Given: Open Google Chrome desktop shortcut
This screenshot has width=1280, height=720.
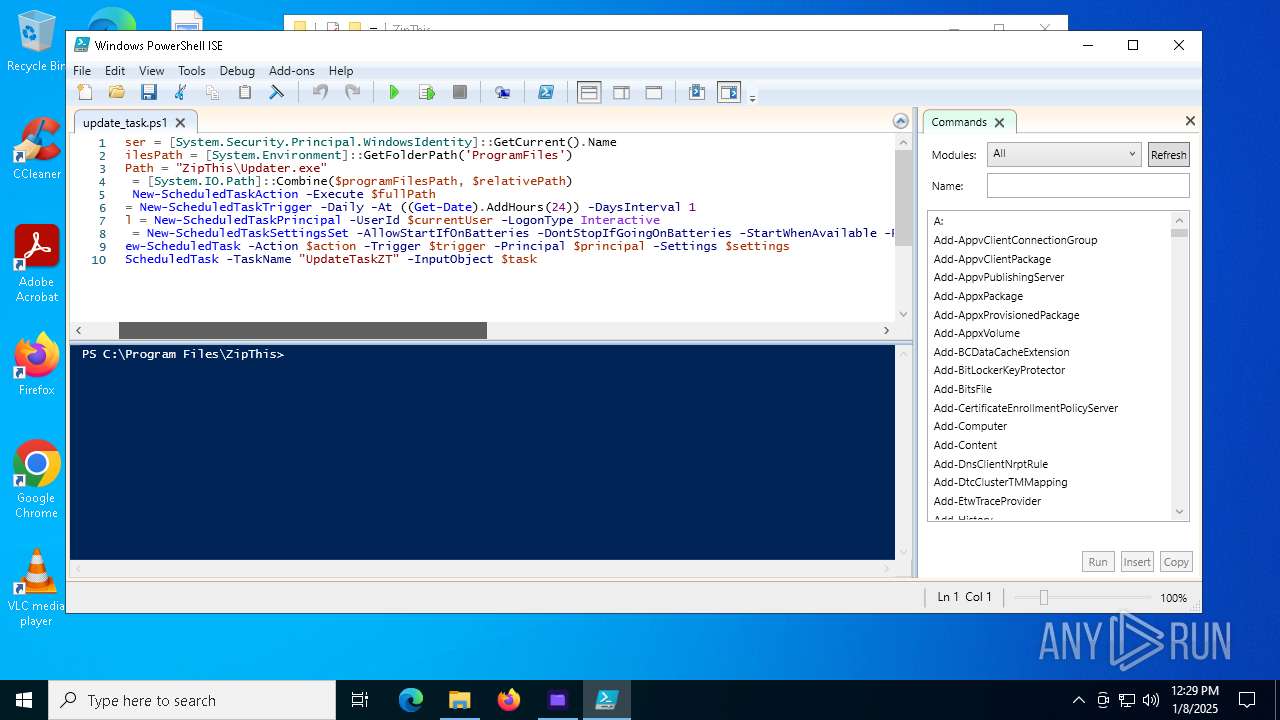Looking at the screenshot, I should (36, 480).
